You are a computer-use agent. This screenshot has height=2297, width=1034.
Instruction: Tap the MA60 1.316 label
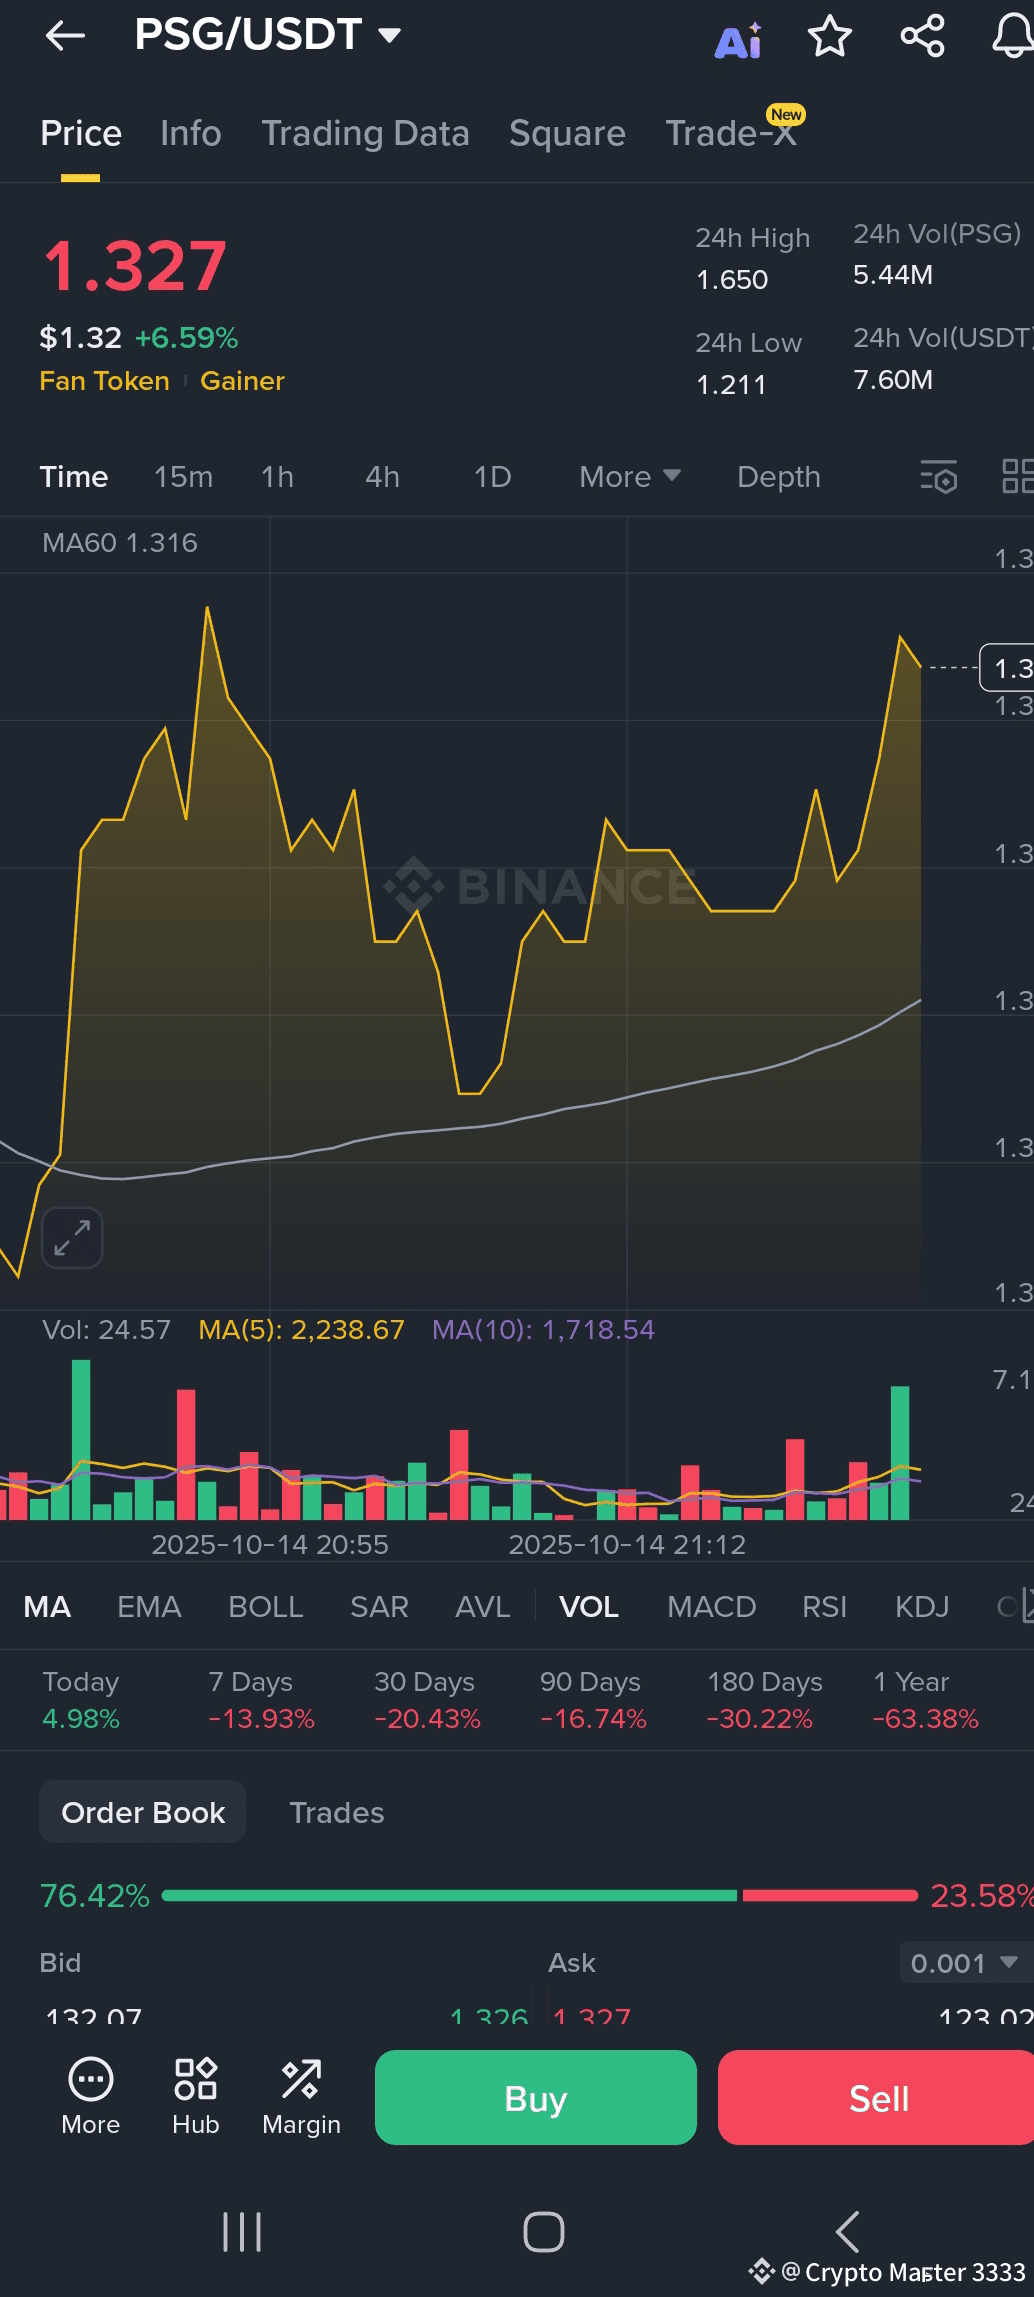[120, 543]
